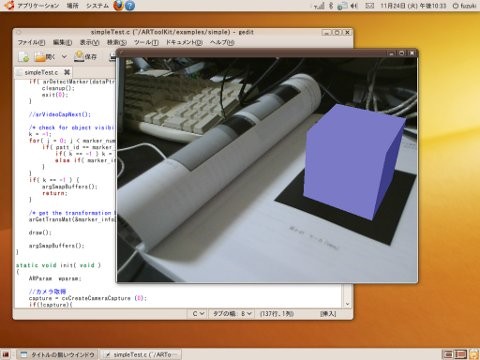
Task: Click the 'return;' statement in the code
Action: pos(55,193)
